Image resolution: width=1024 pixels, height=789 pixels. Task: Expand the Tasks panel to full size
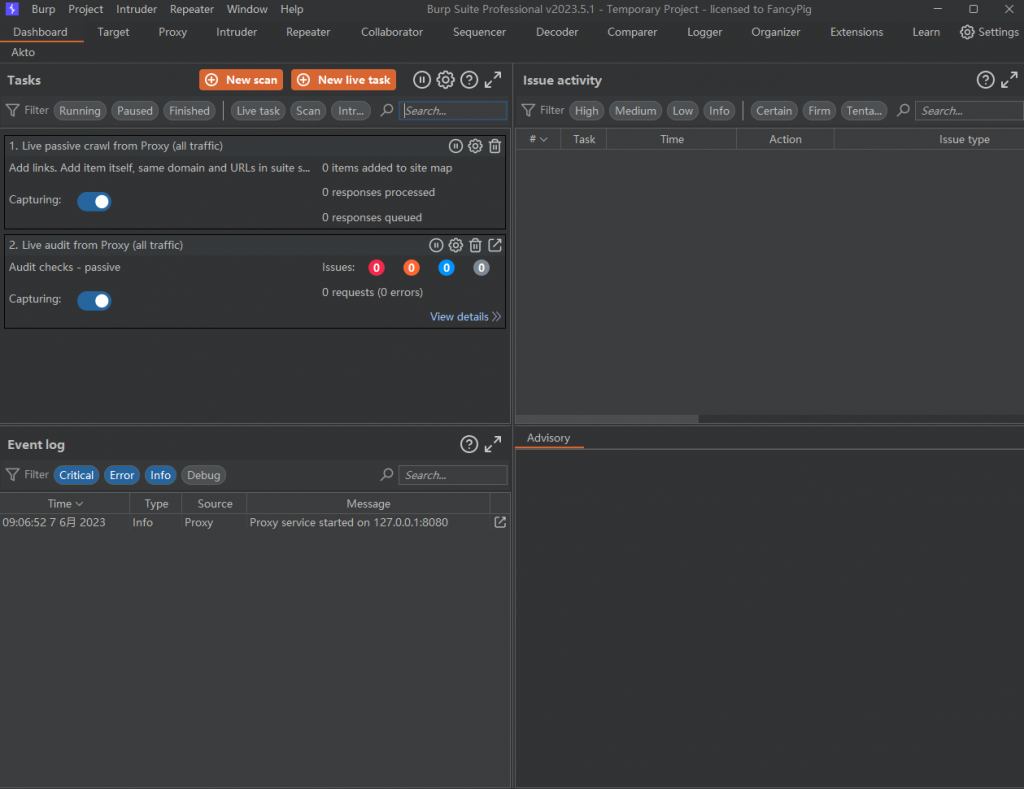pyautogui.click(x=493, y=80)
